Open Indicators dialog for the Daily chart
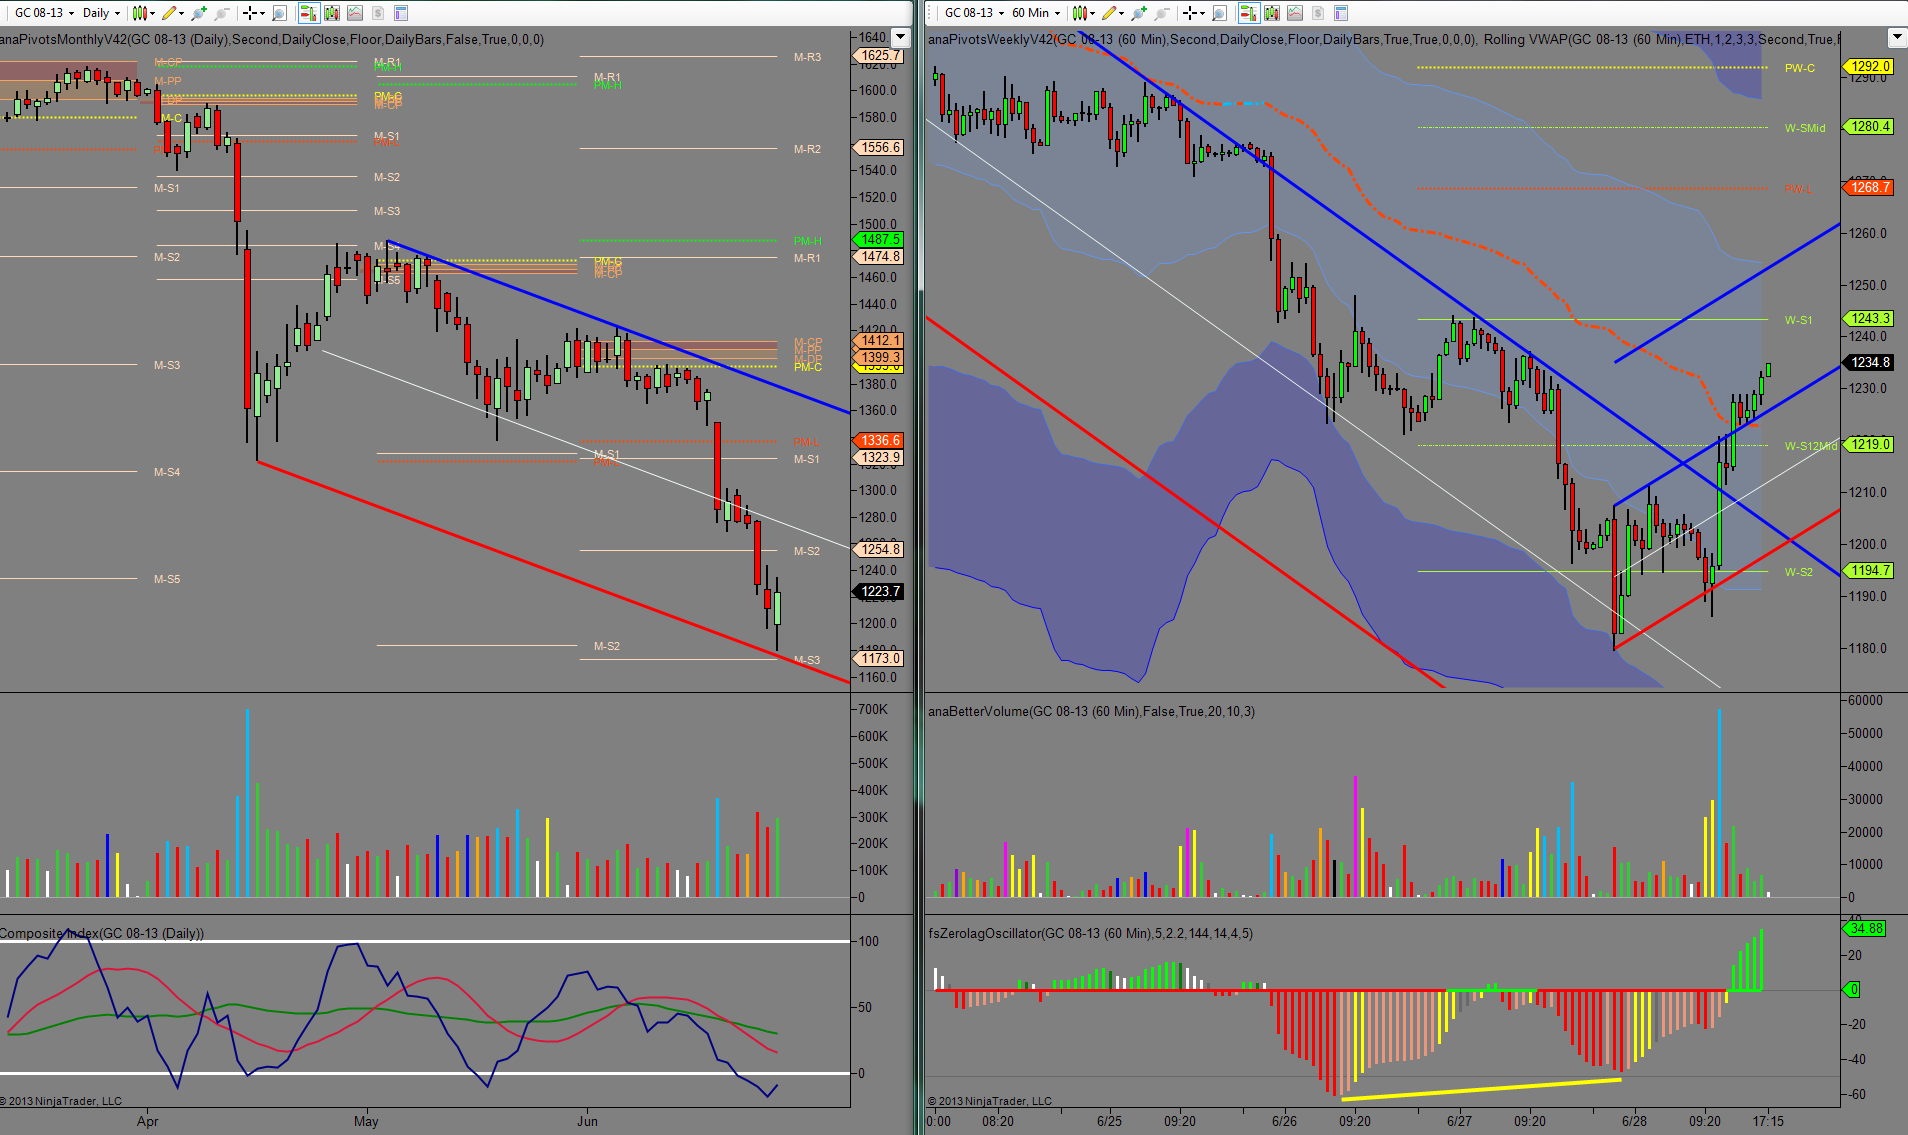The height and width of the screenshot is (1135, 1908). point(355,13)
